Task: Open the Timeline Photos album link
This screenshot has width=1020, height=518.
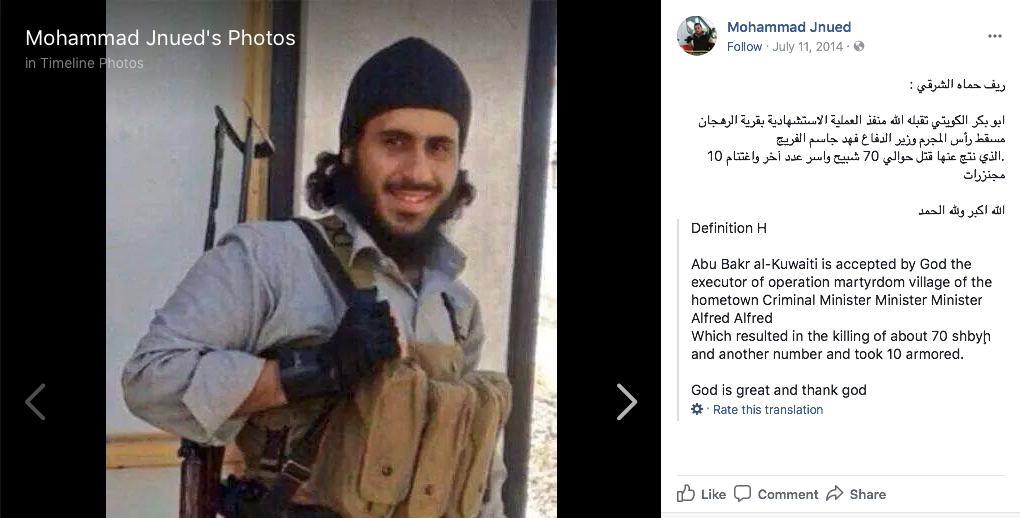Action: pos(92,63)
